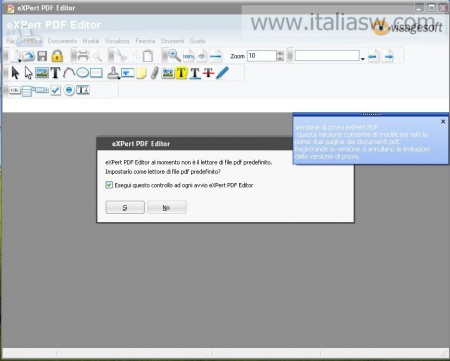The height and width of the screenshot is (361, 450).
Task: Open the File menu
Action: click(11, 41)
